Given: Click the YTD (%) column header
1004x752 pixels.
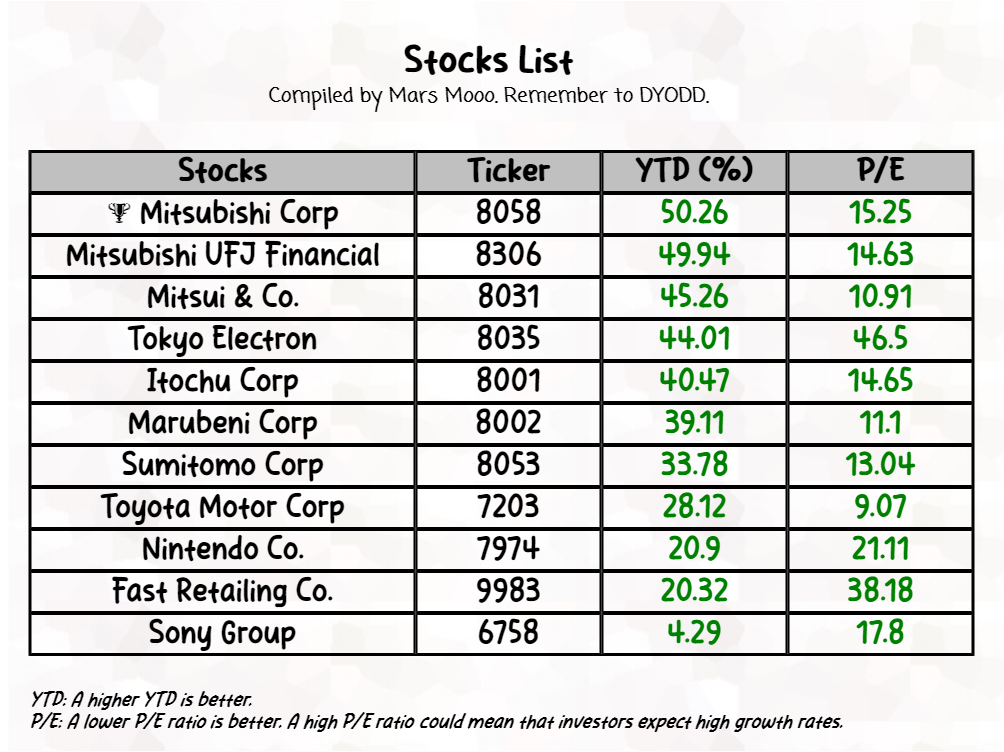Looking at the screenshot, I should coord(694,171).
